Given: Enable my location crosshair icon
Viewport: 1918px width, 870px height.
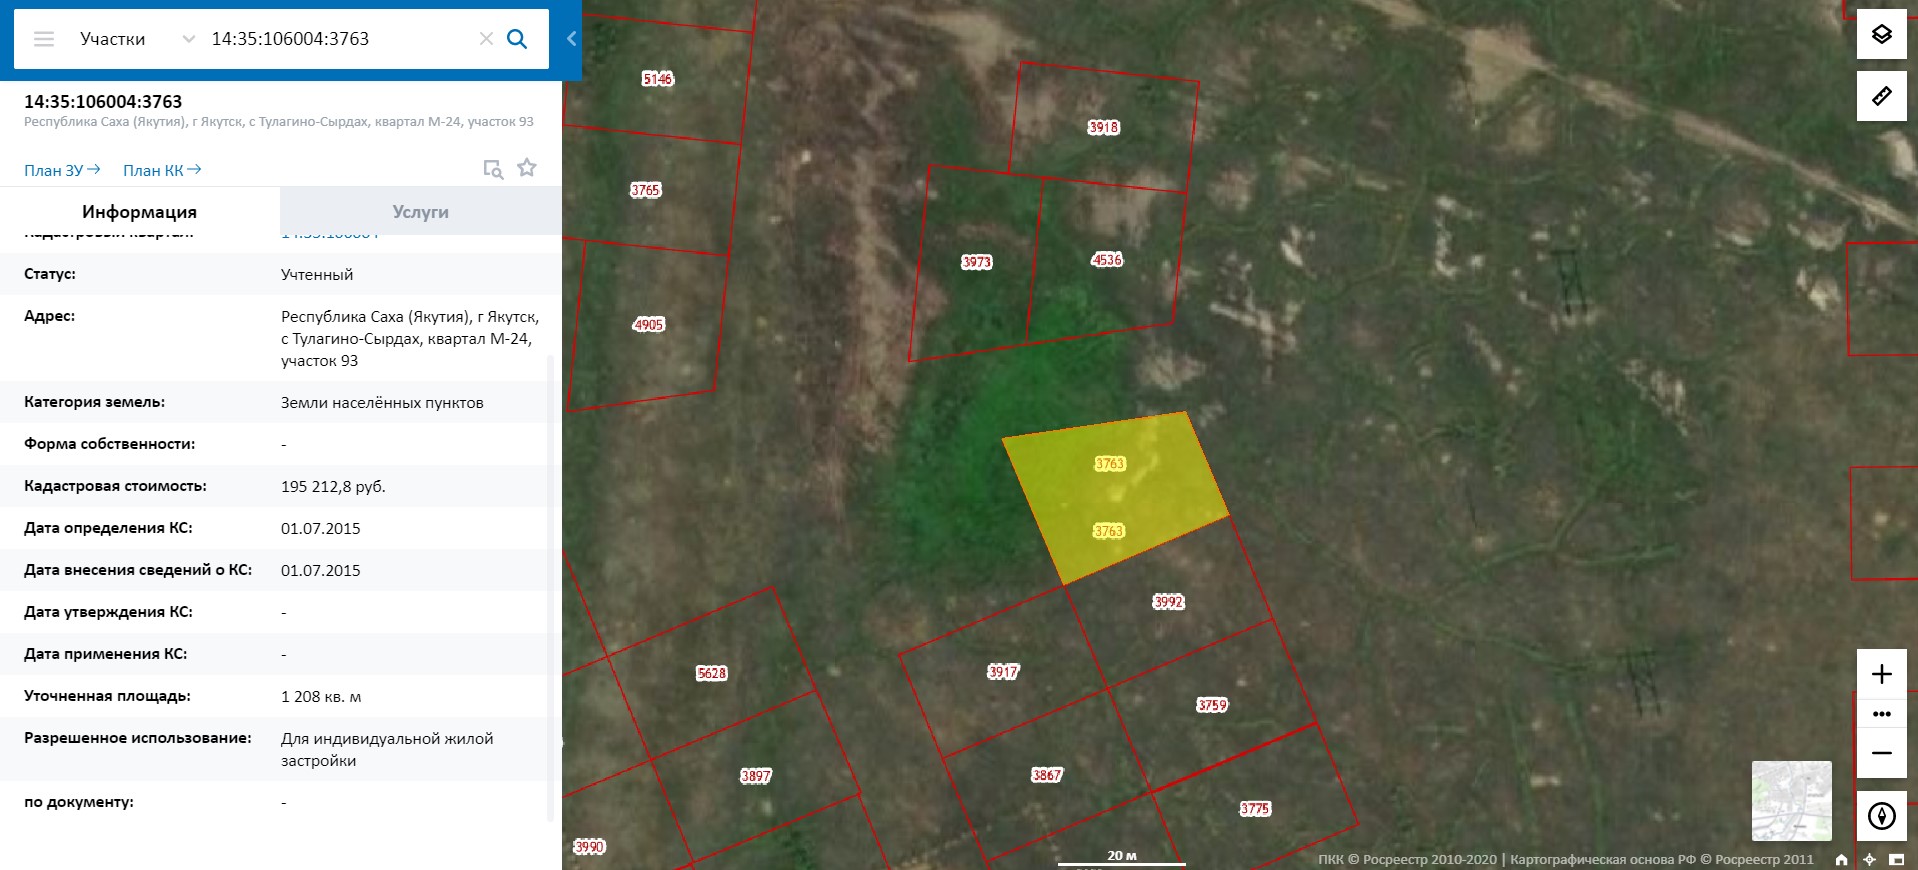Looking at the screenshot, I should tap(1869, 859).
